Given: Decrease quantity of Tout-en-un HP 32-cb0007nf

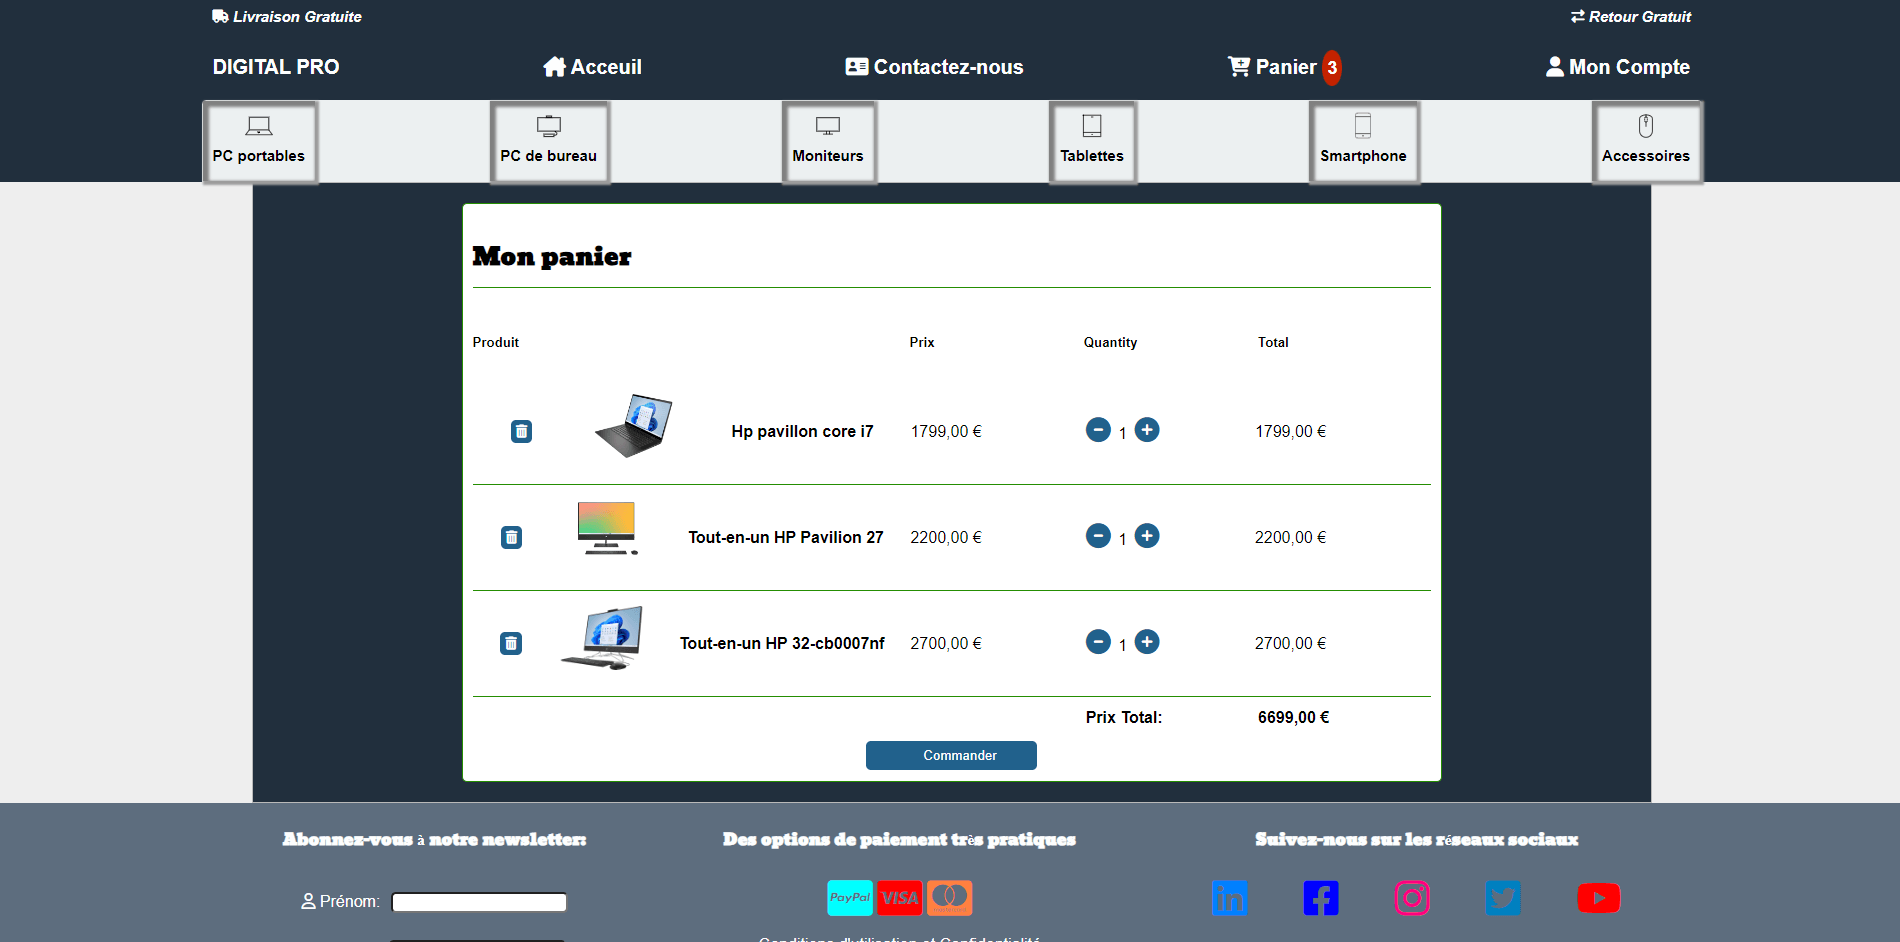Looking at the screenshot, I should coord(1098,642).
